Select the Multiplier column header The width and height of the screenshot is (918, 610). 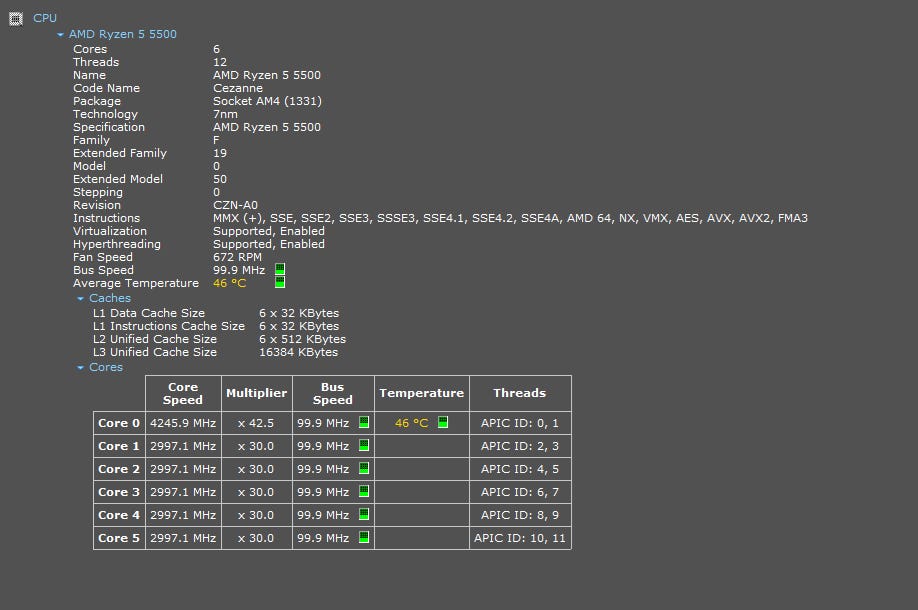pos(256,393)
